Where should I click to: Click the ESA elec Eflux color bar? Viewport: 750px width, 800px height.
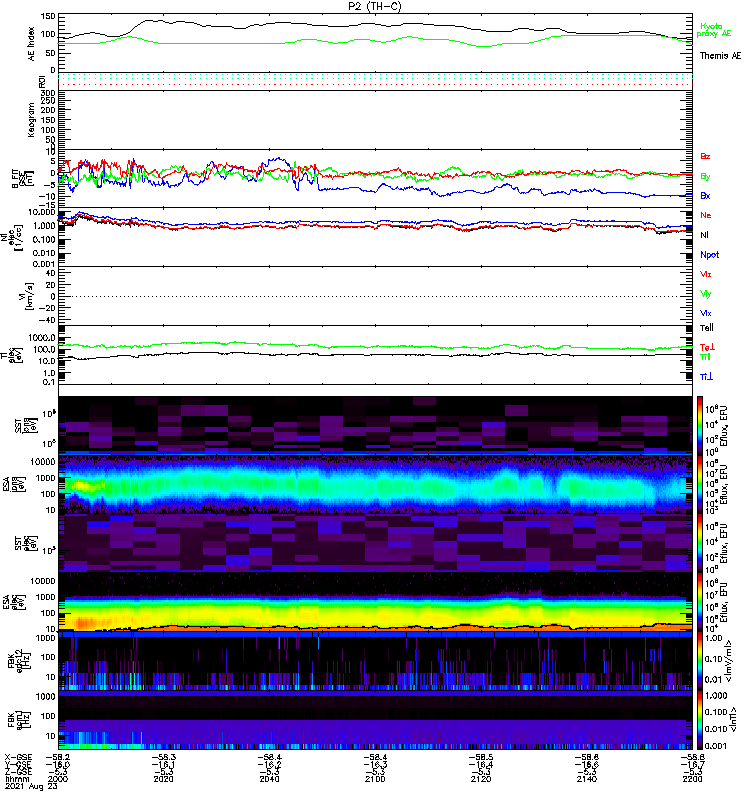(x=700, y=602)
